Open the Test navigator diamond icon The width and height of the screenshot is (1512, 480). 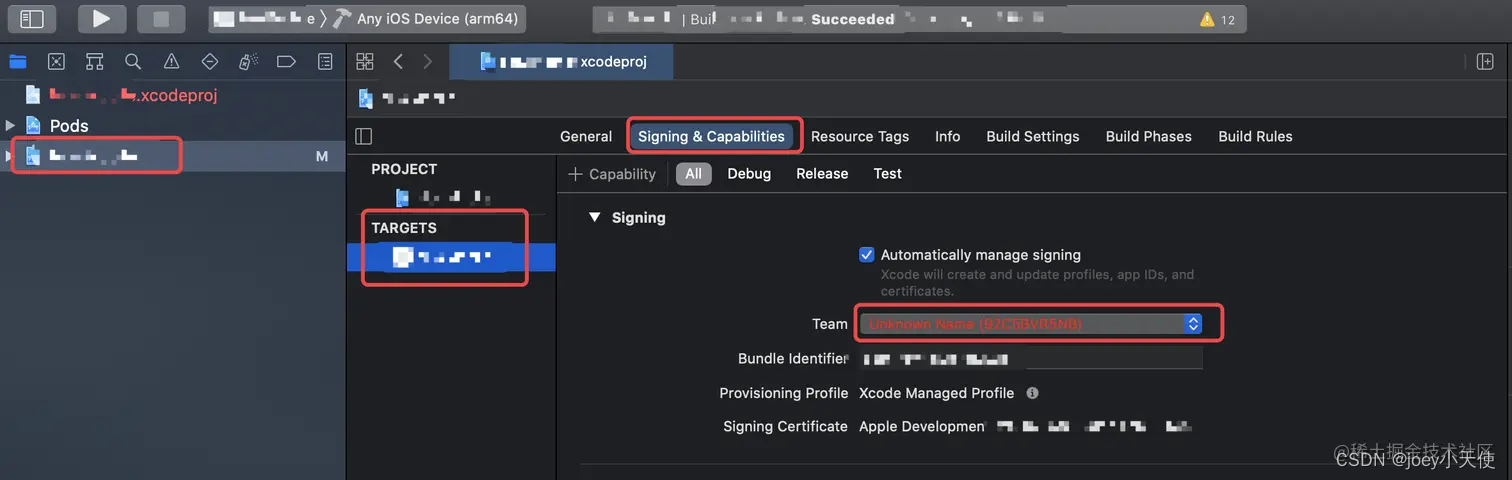tap(210, 62)
